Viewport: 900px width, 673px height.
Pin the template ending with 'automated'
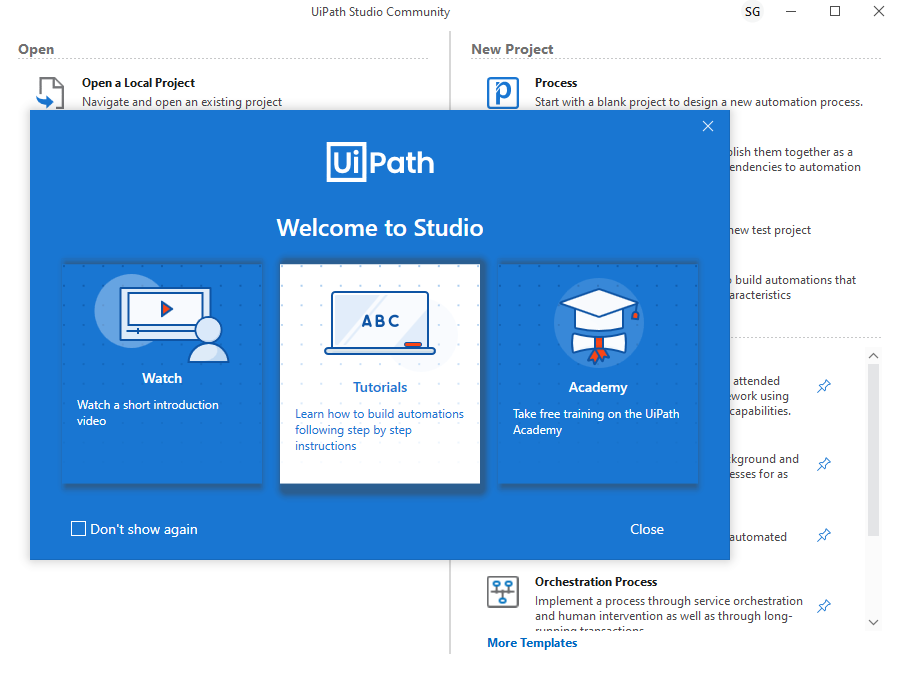click(824, 535)
